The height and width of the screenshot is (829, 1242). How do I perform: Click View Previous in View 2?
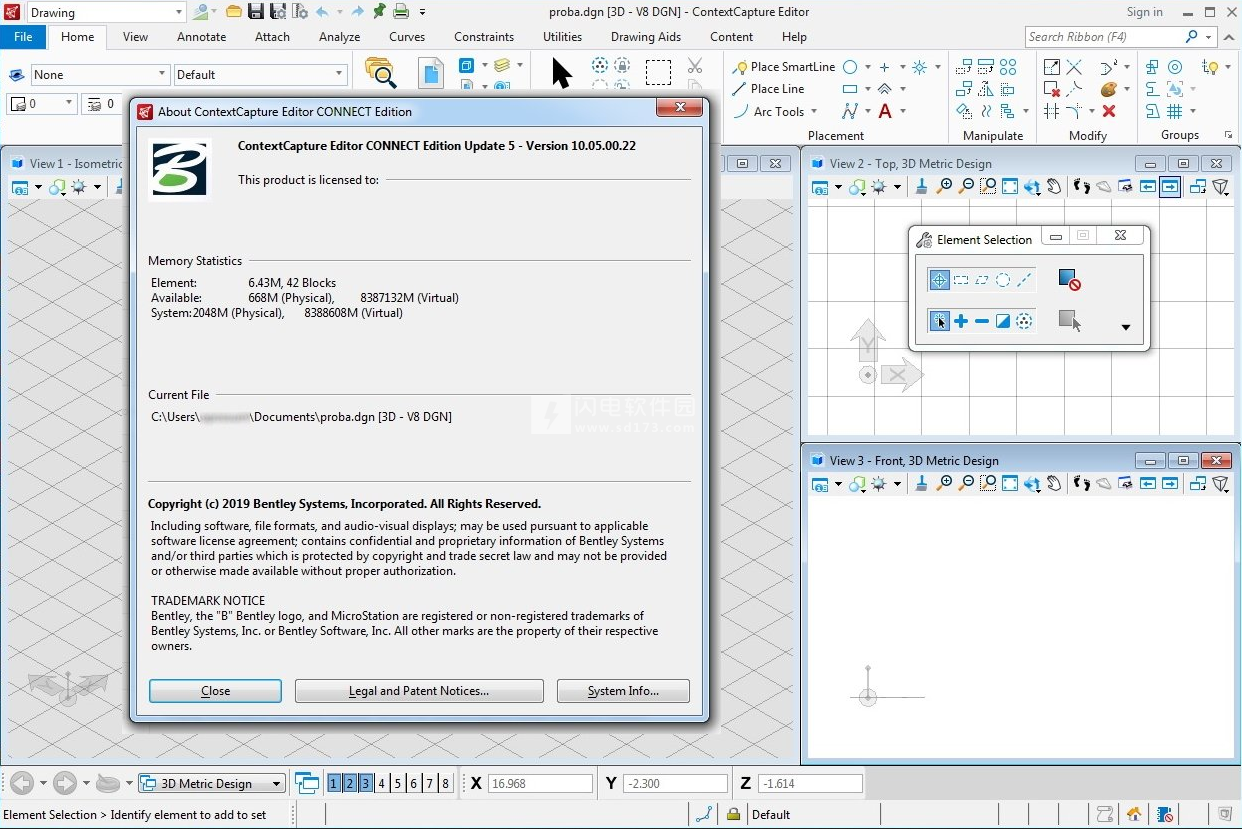click(1148, 187)
